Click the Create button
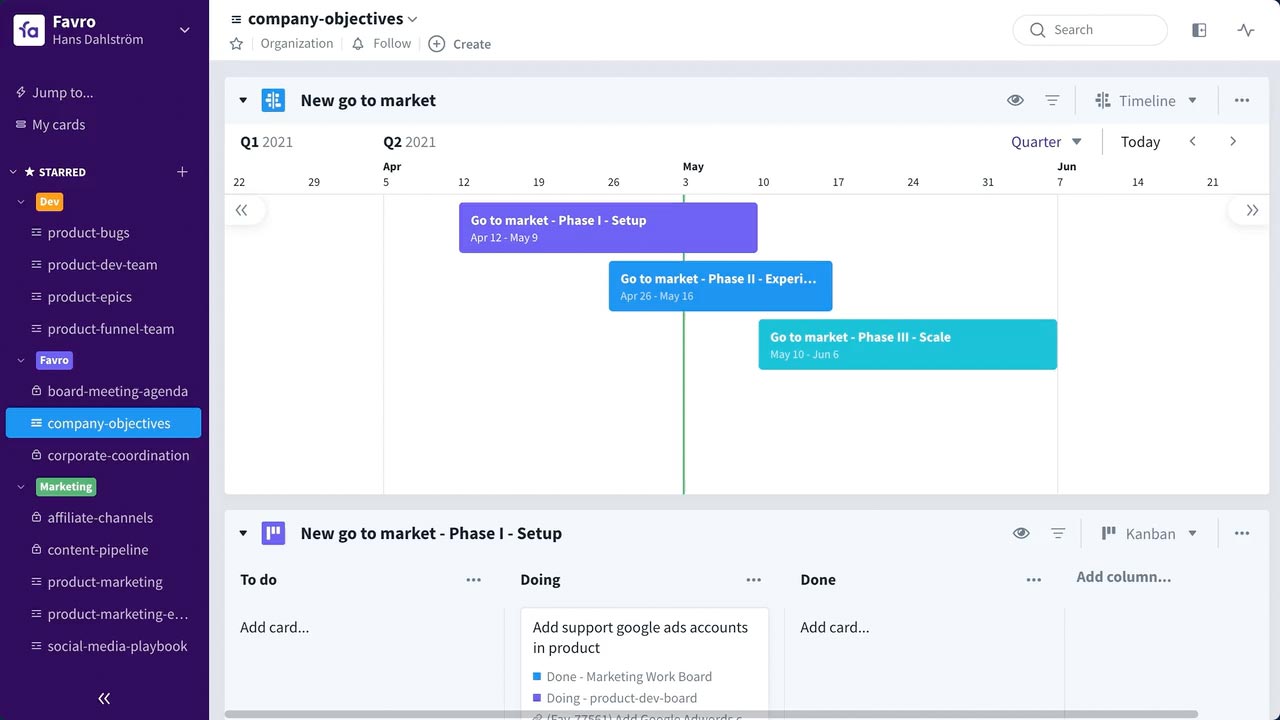The image size is (1280, 720). tap(460, 44)
